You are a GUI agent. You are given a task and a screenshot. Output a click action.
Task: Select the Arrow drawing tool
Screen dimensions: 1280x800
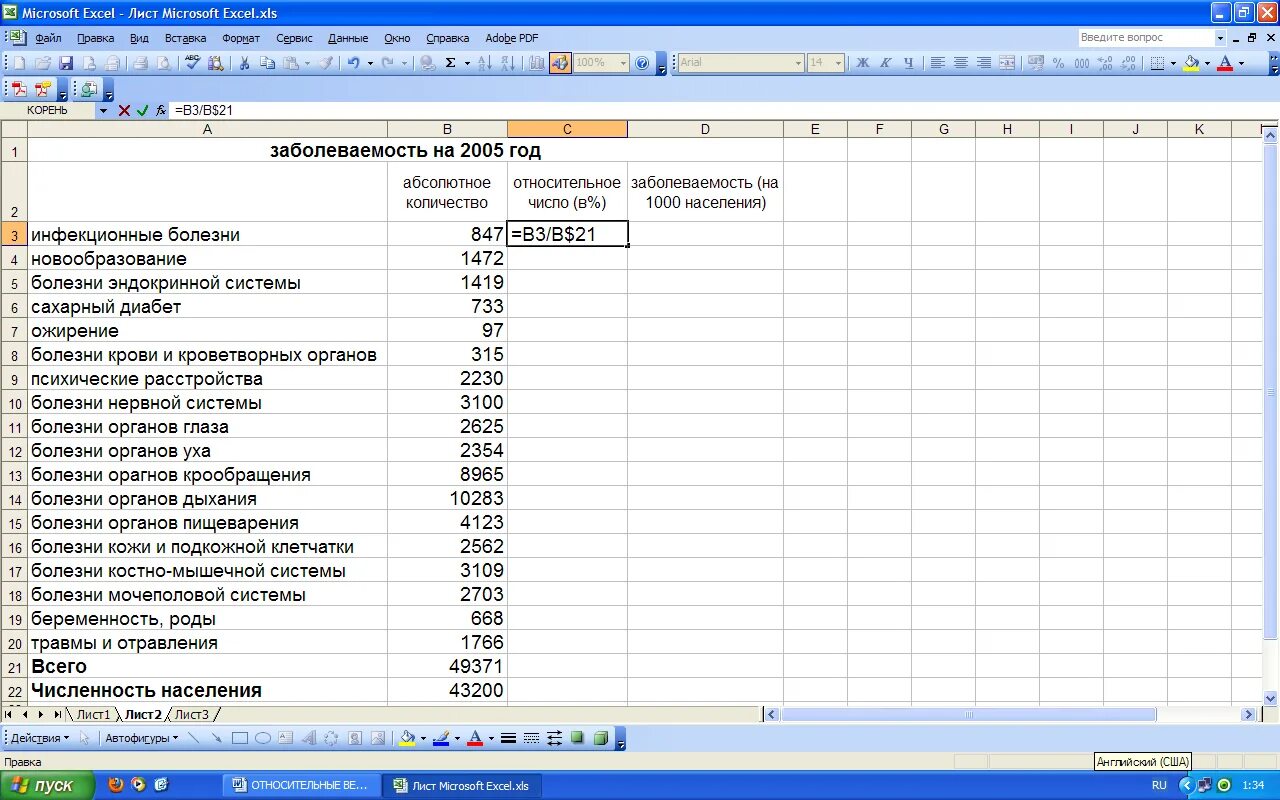click(x=216, y=738)
